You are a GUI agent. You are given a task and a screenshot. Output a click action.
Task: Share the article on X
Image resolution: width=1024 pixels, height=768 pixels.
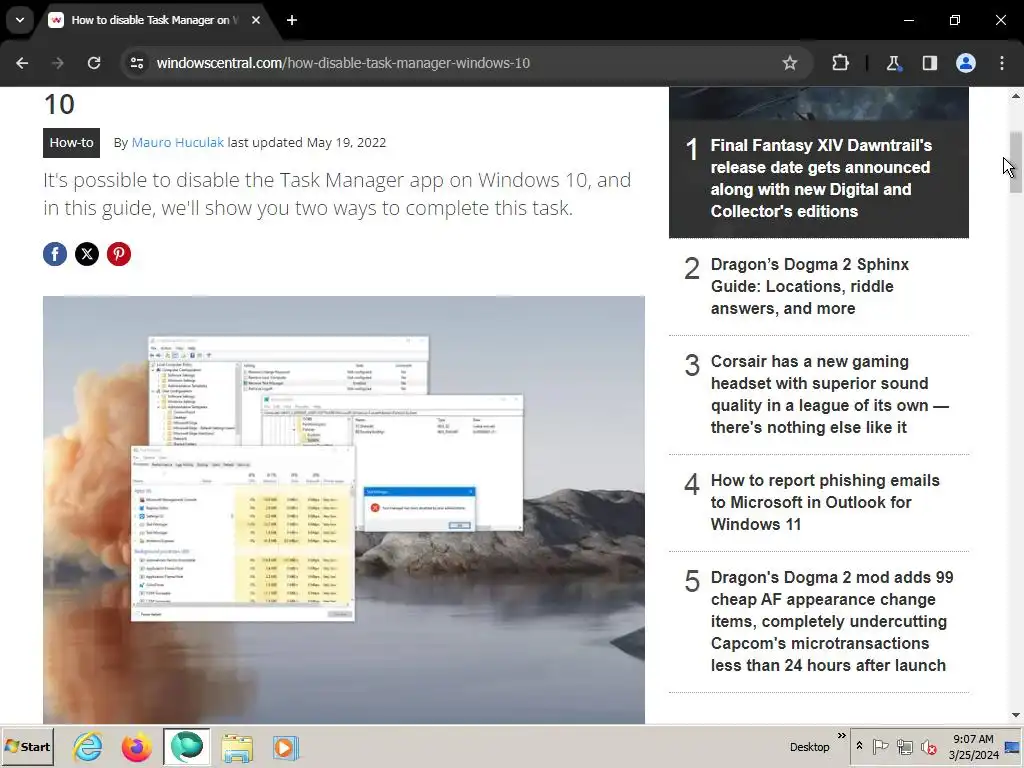click(87, 254)
